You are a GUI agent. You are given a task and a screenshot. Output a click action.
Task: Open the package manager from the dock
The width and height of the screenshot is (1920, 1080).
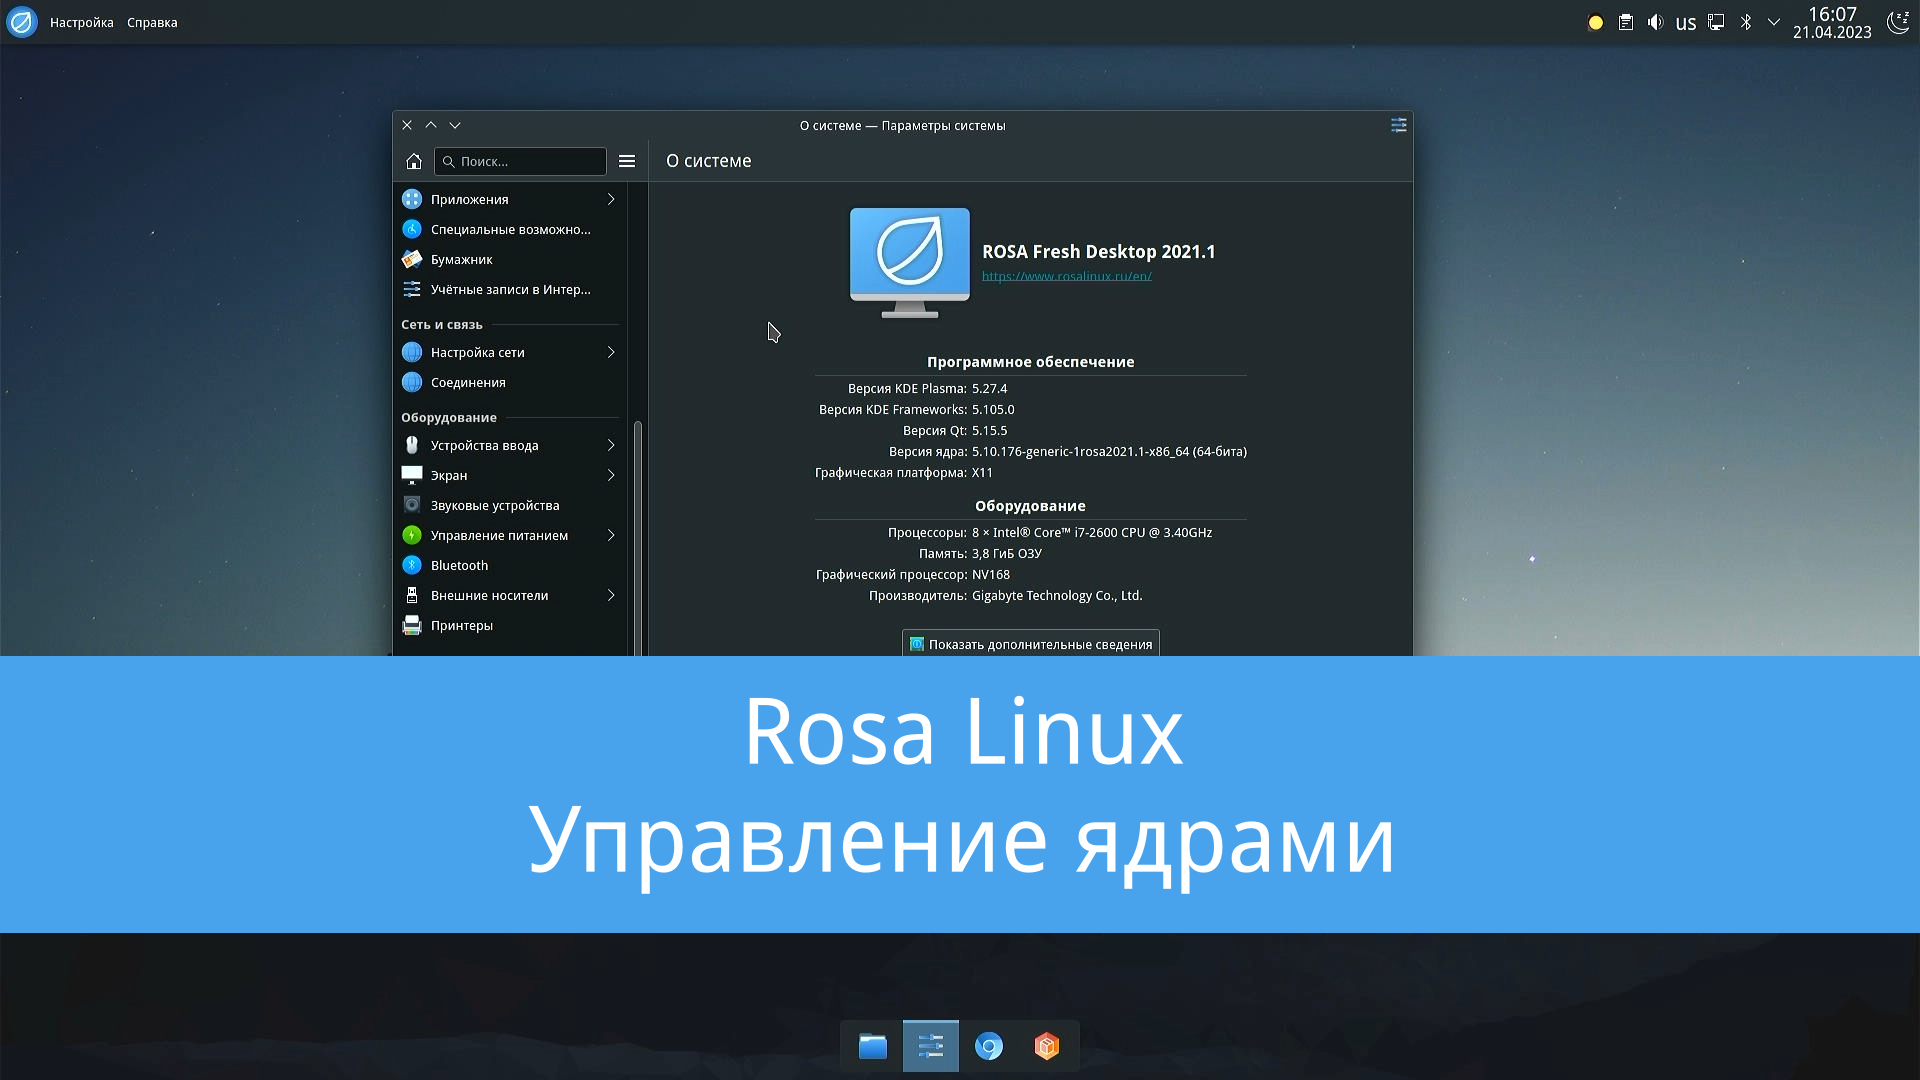(1047, 1046)
